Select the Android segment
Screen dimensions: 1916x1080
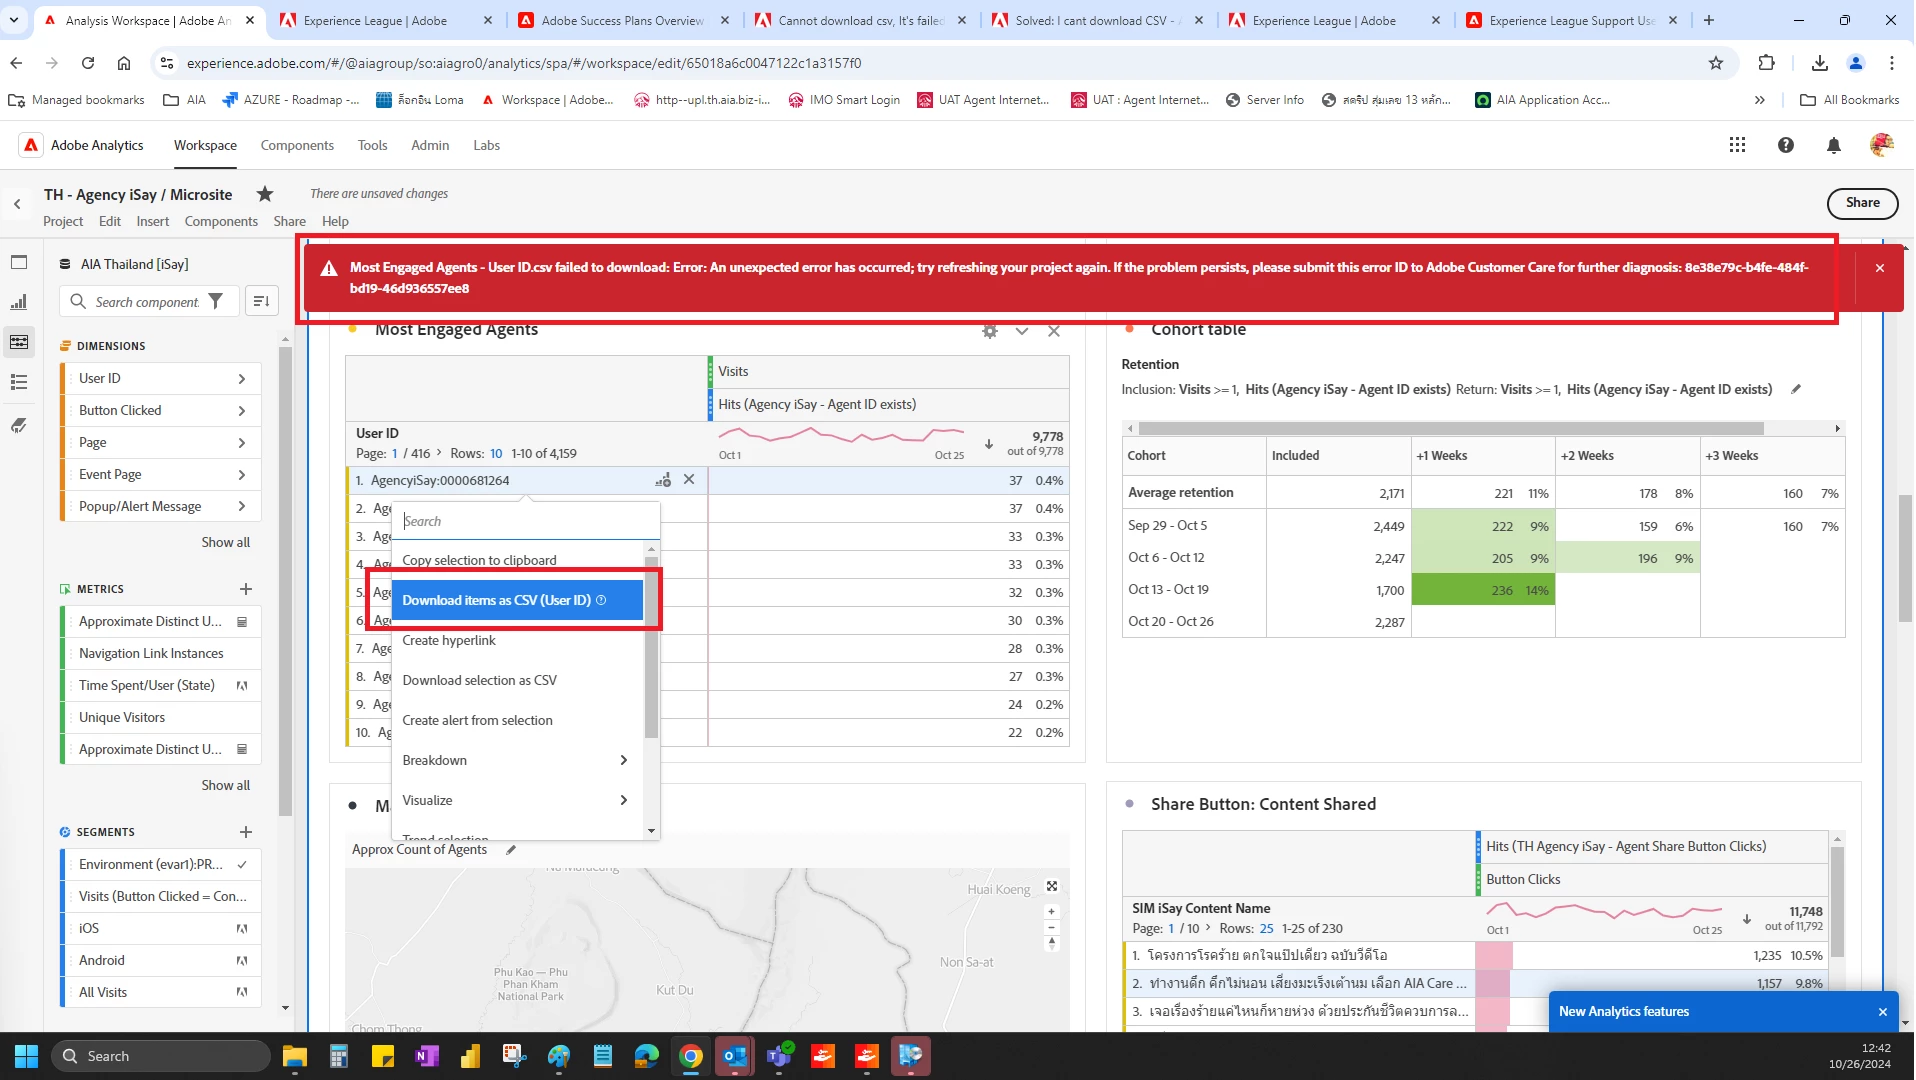(160, 960)
